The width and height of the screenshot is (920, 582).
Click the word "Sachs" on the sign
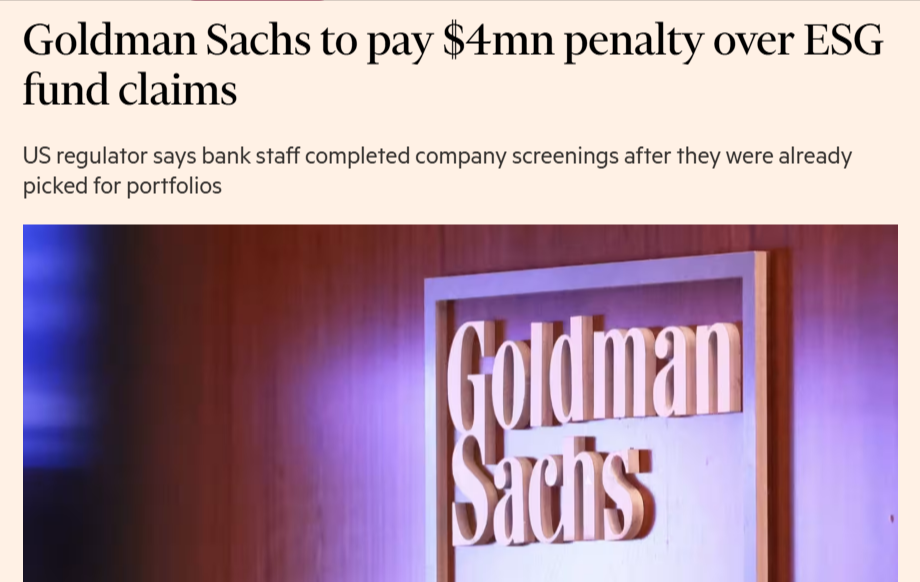550,492
